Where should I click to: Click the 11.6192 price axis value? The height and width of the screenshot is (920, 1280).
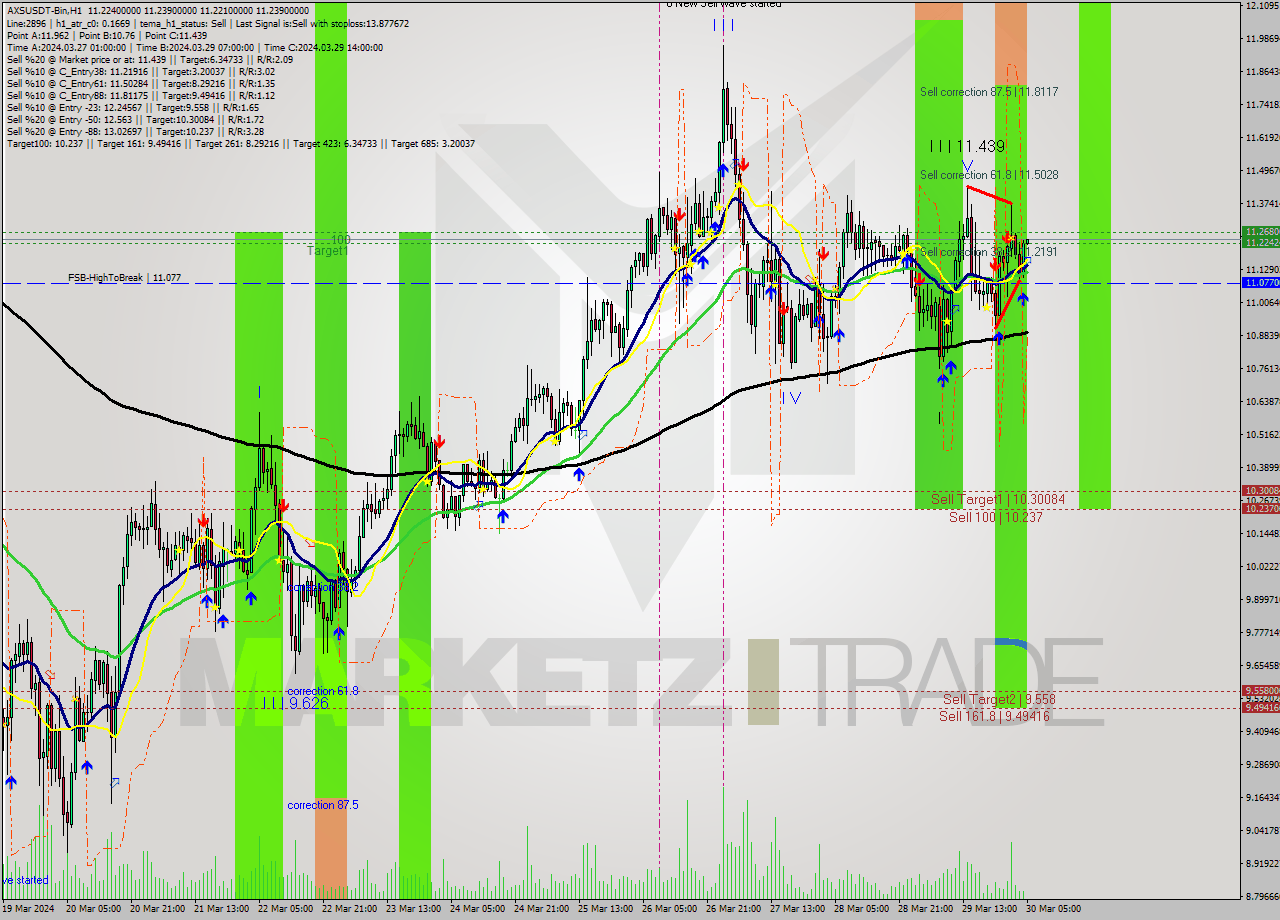pyautogui.click(x=1261, y=137)
